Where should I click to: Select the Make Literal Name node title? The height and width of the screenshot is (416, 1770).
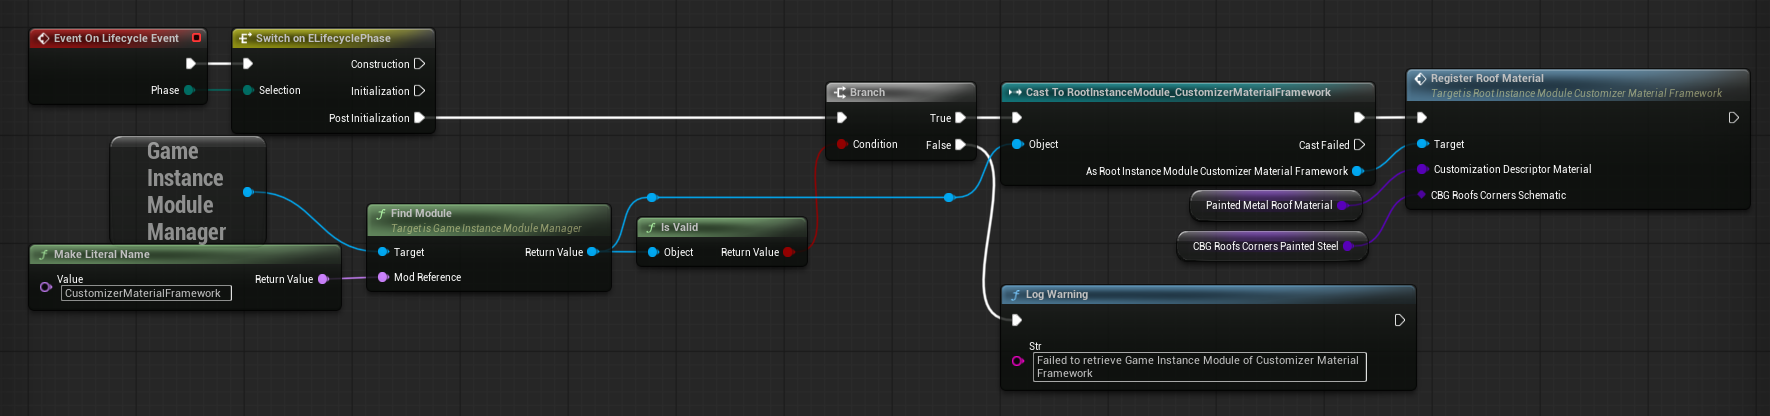tap(101, 254)
